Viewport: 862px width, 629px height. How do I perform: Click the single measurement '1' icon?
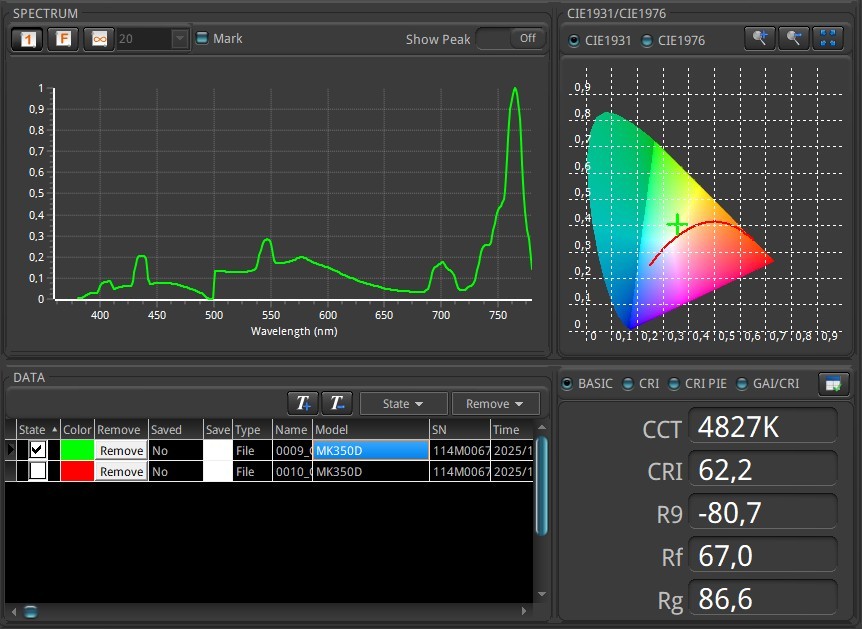(x=28, y=39)
